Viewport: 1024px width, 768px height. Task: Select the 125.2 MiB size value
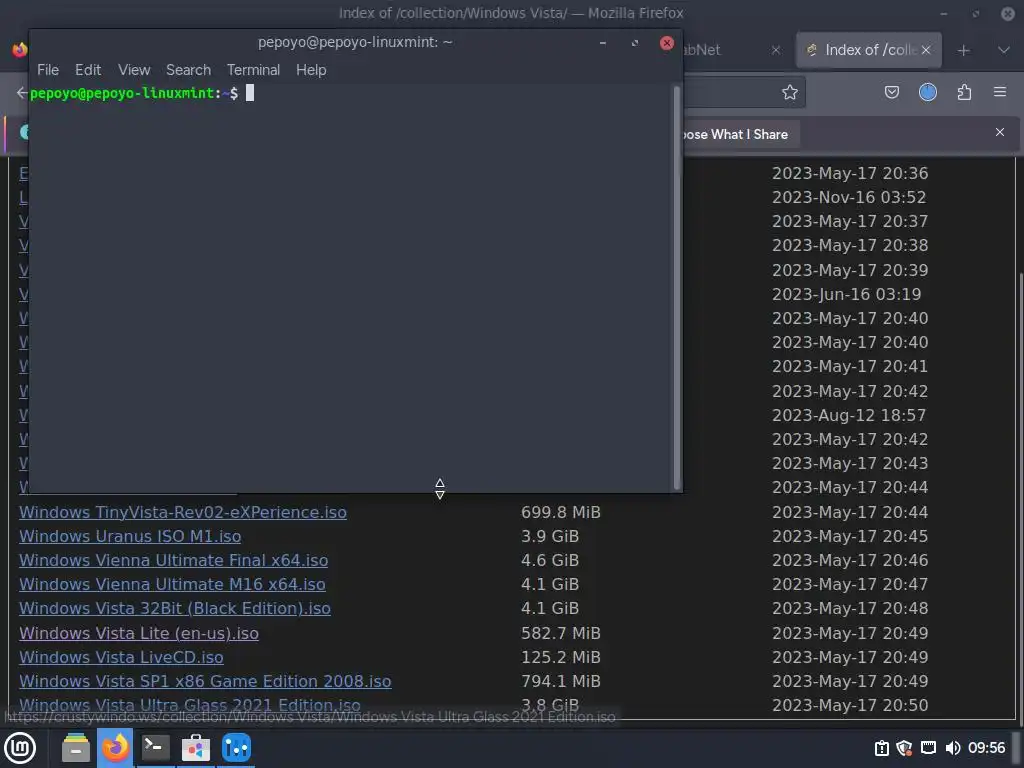[x=561, y=658]
